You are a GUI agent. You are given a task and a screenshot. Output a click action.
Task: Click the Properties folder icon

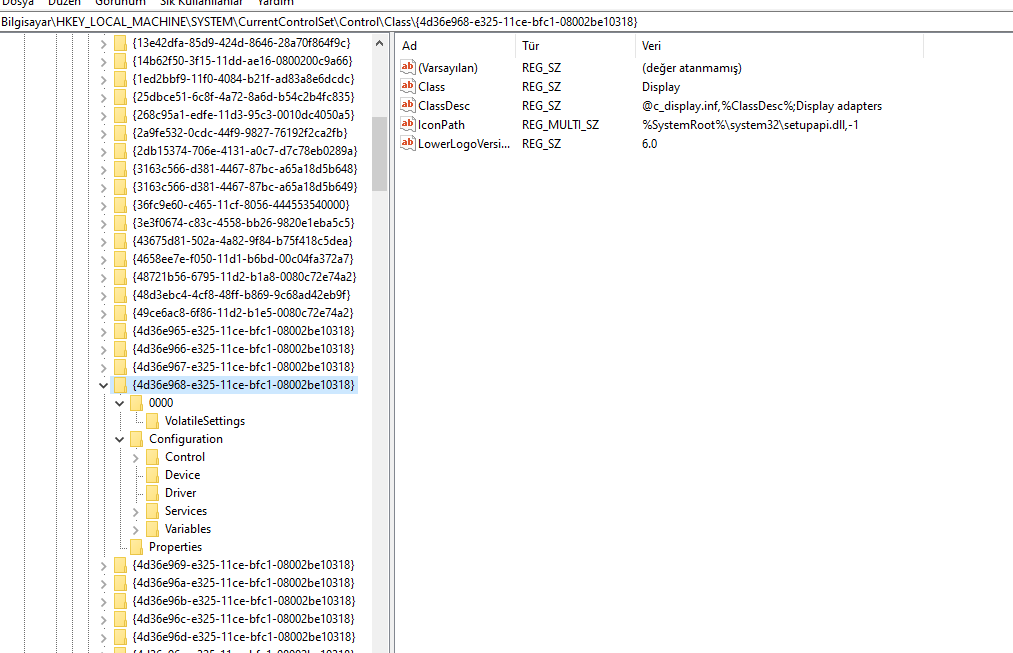click(x=136, y=547)
